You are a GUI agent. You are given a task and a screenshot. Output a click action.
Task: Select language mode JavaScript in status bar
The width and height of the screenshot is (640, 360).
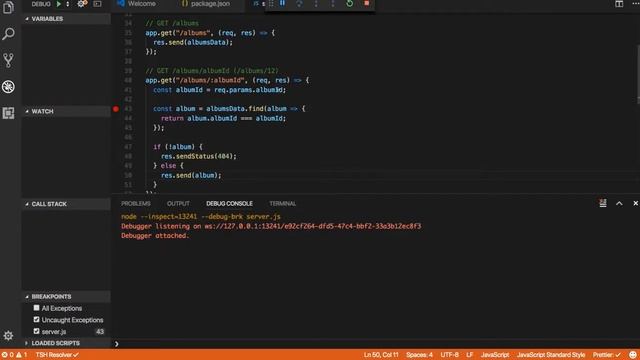click(495, 355)
